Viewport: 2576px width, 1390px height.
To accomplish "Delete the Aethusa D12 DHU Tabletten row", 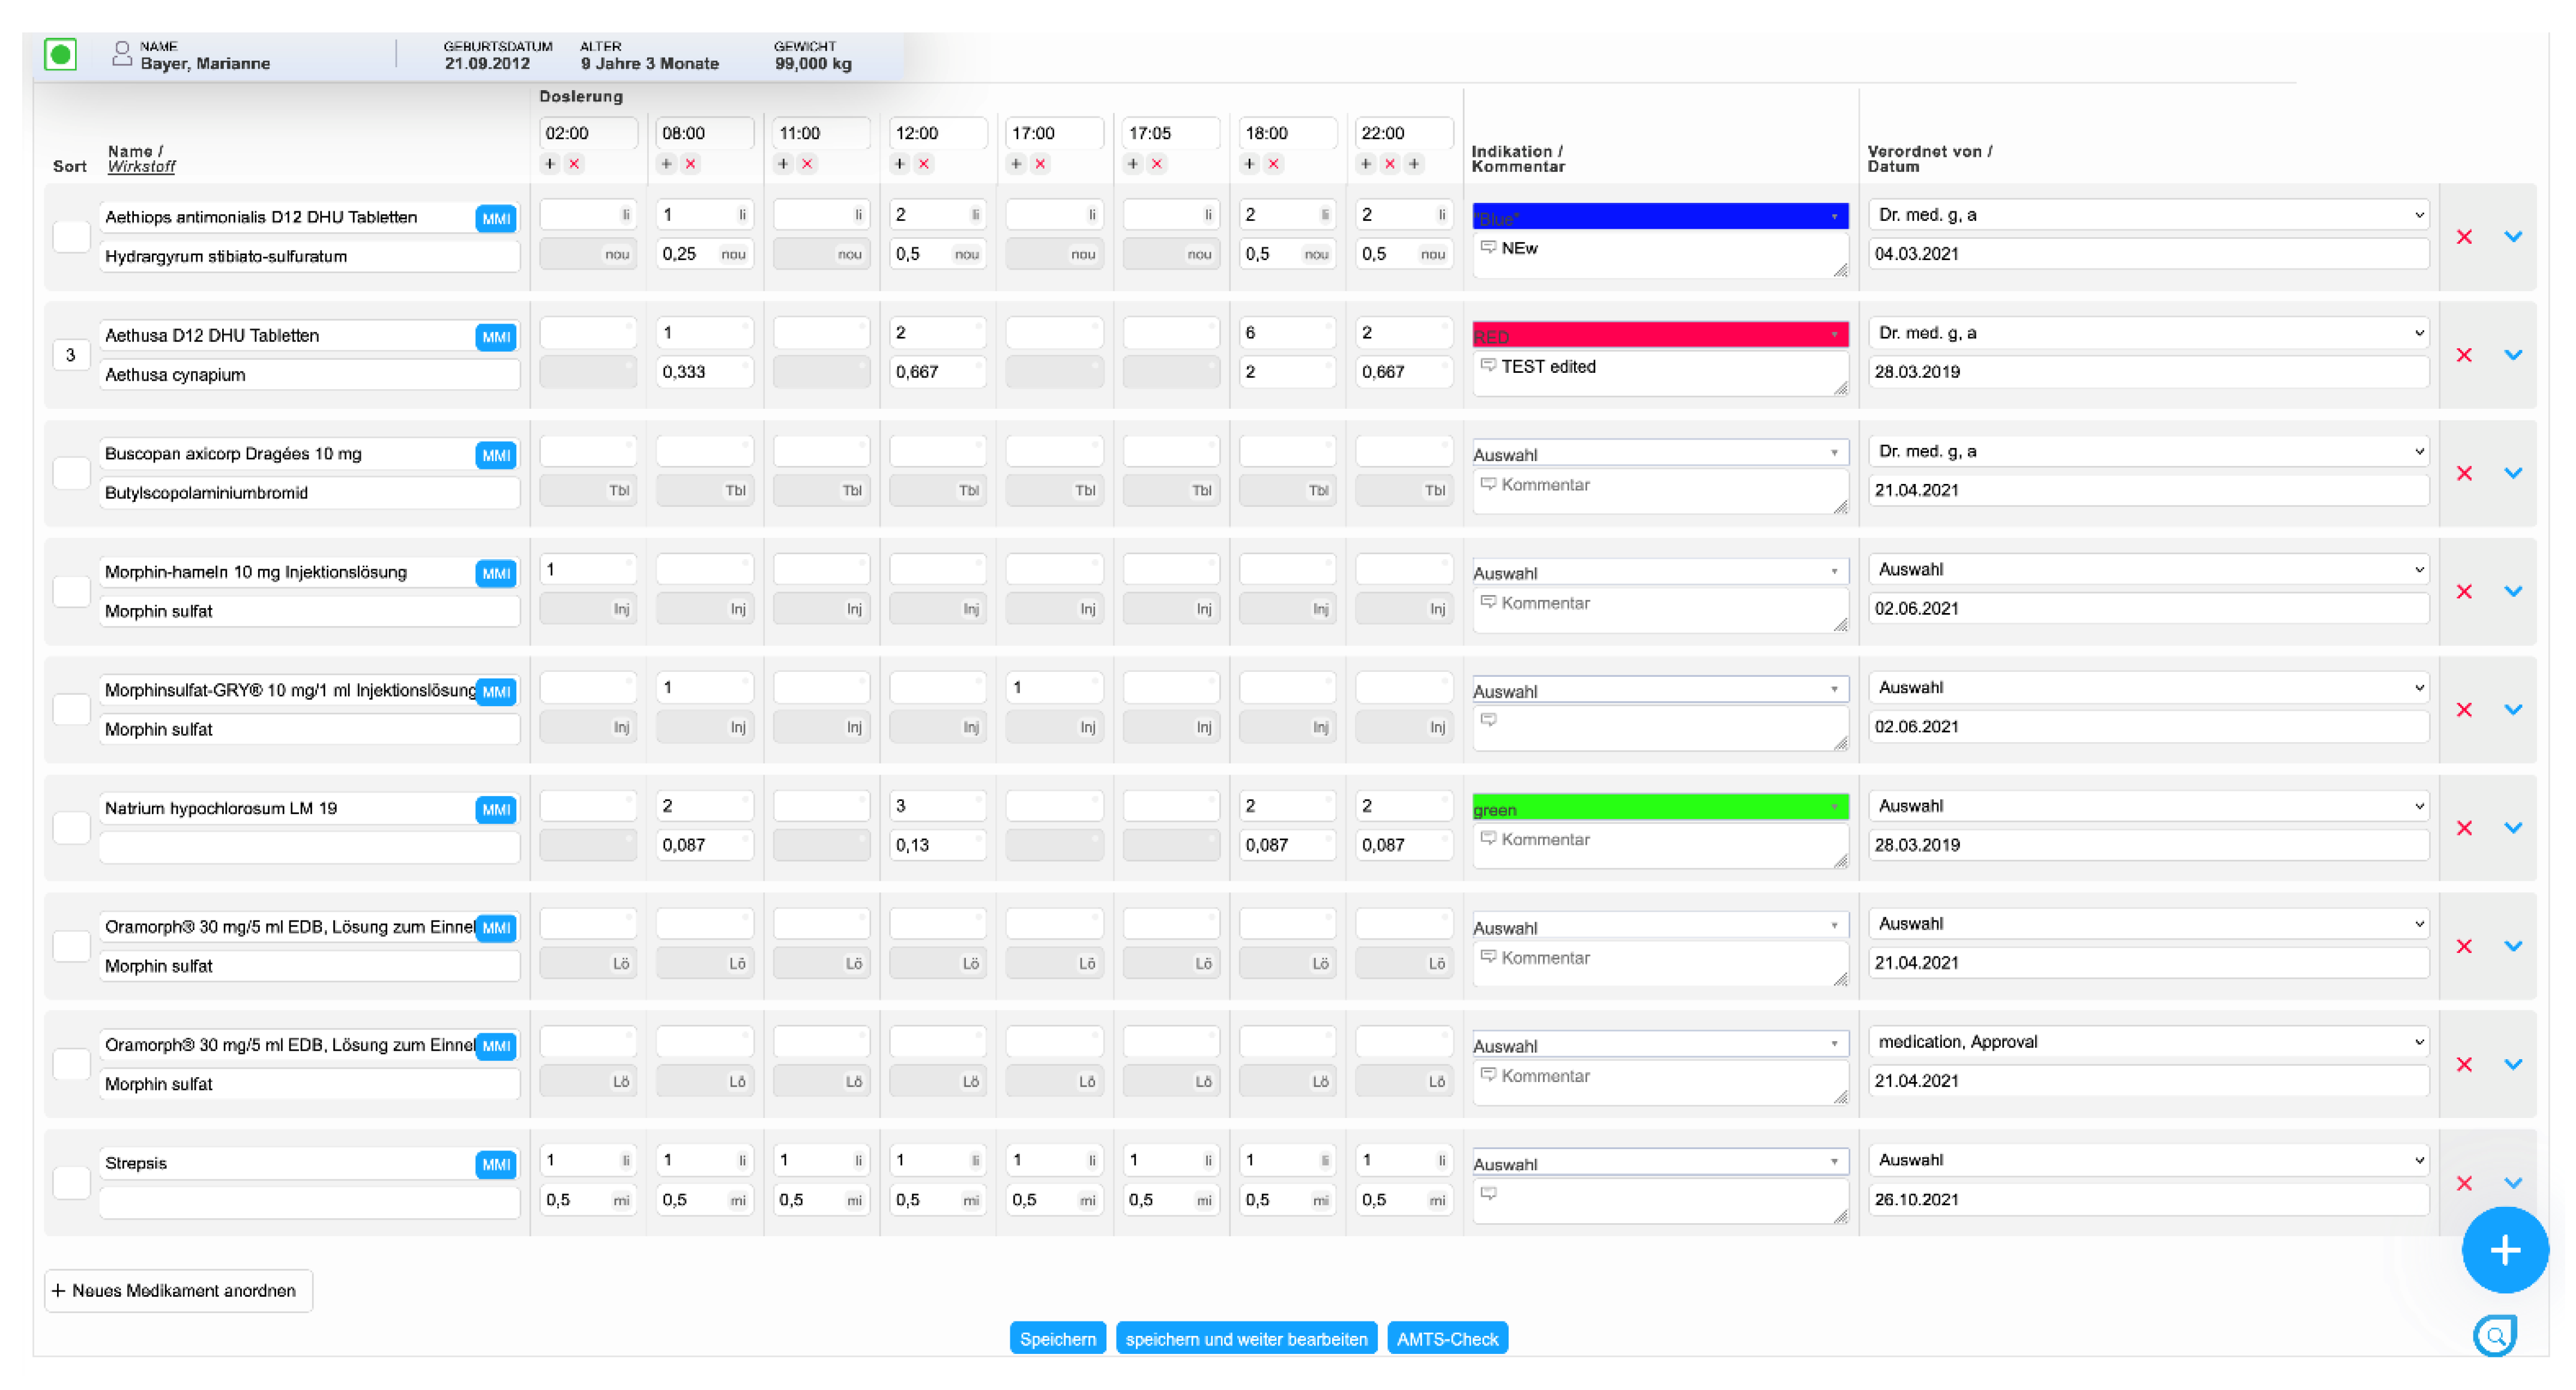I will (2463, 355).
